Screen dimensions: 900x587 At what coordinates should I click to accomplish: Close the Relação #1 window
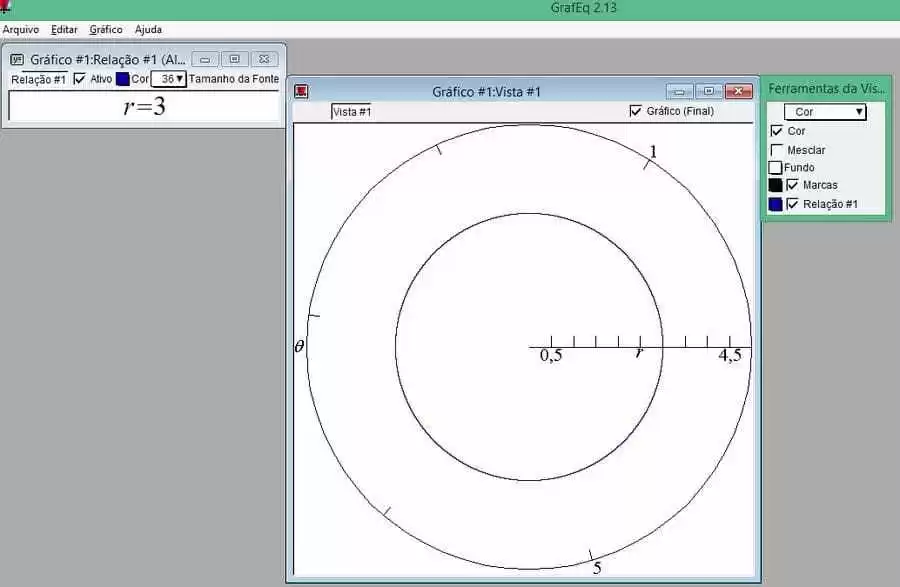(x=264, y=59)
